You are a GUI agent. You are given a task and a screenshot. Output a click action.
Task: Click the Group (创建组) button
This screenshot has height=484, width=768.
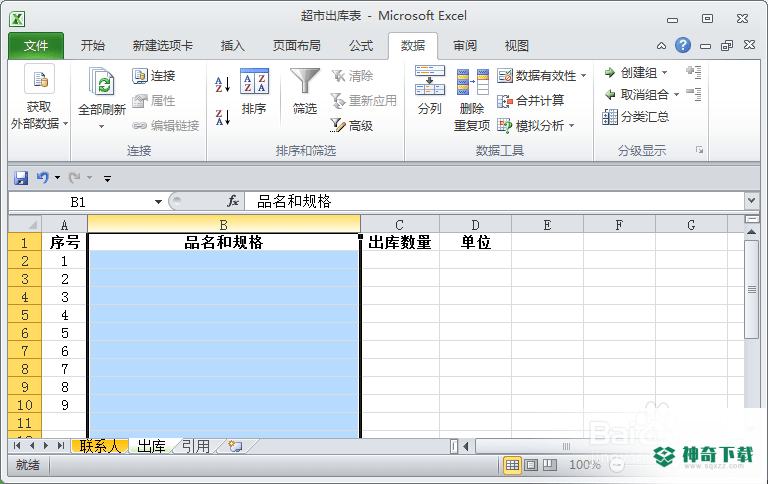[x=631, y=73]
